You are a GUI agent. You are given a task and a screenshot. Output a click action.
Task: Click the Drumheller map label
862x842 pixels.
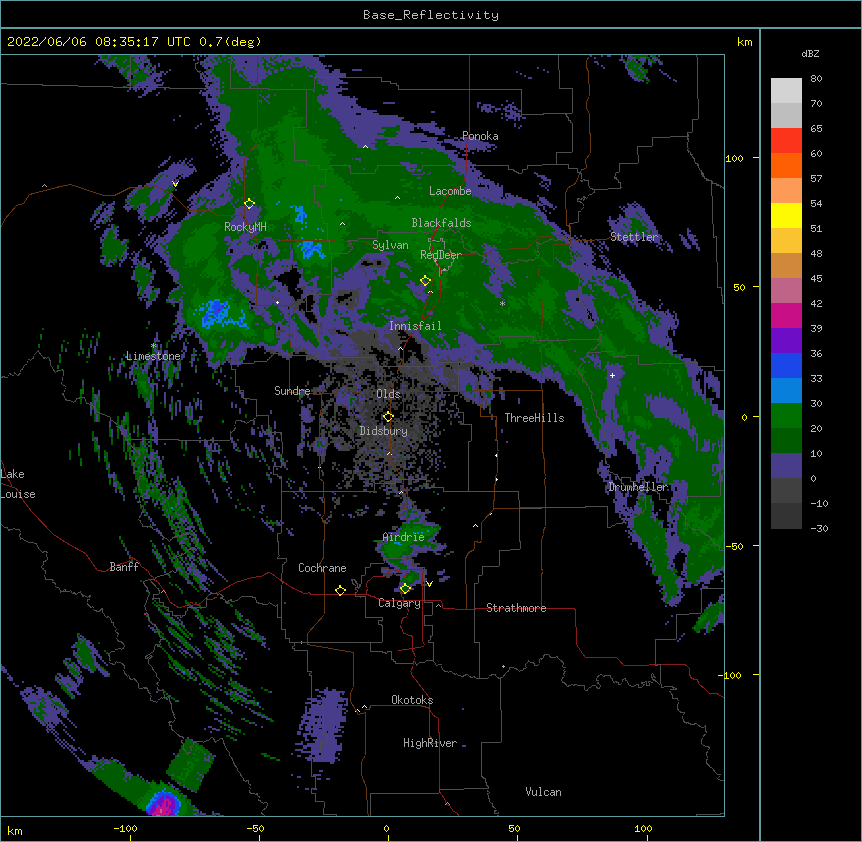(638, 487)
